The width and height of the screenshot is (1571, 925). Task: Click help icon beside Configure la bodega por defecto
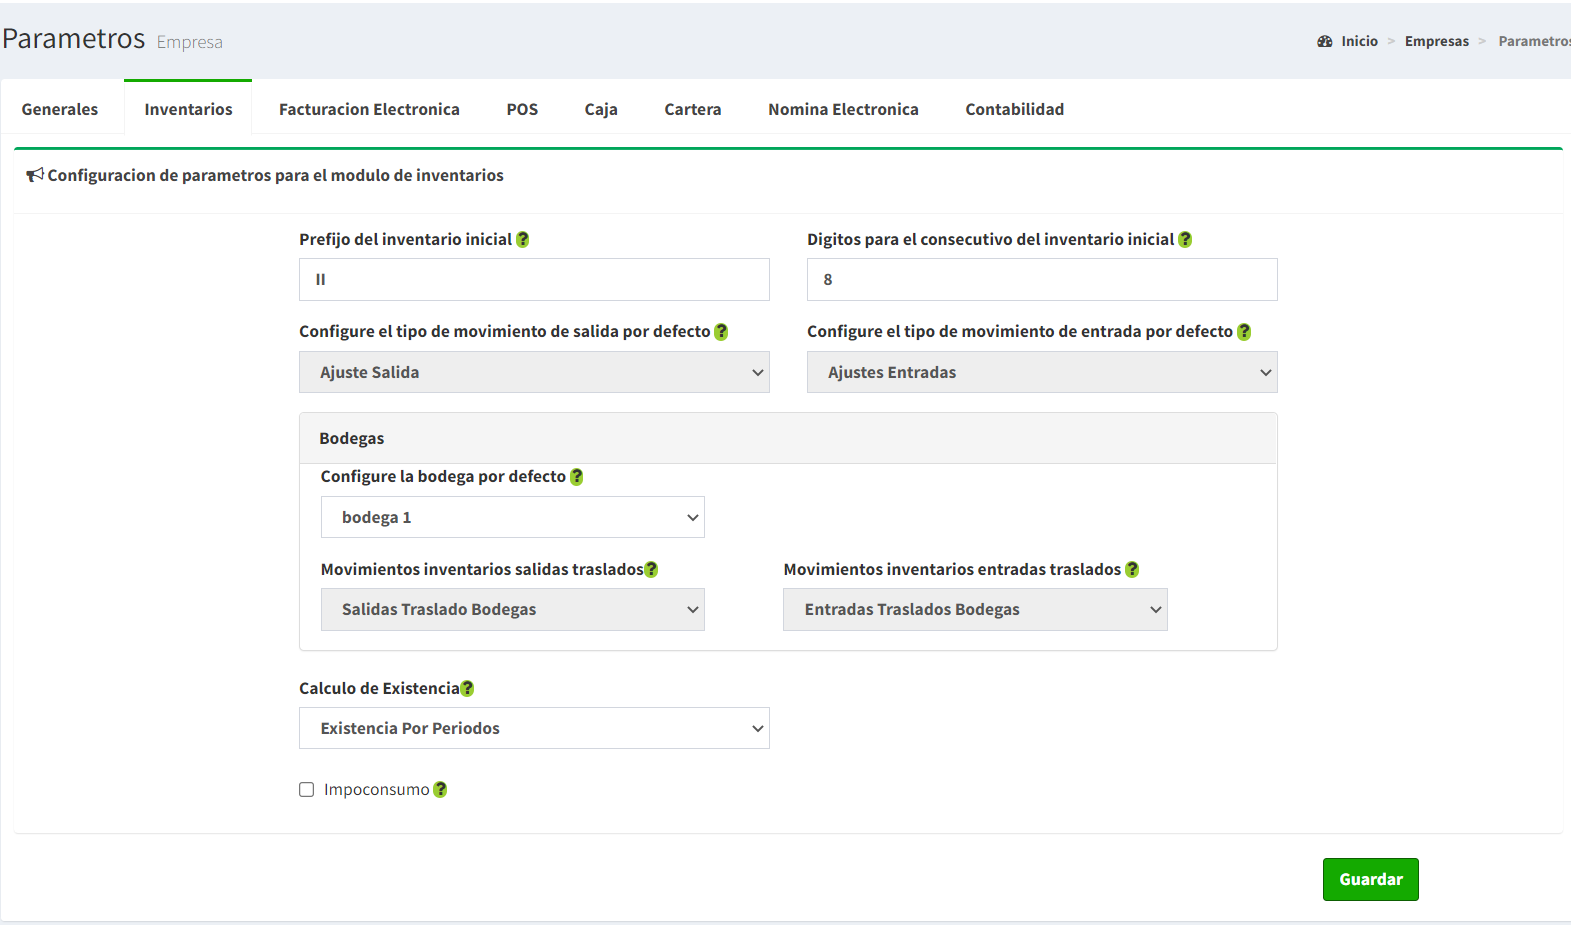577,477
